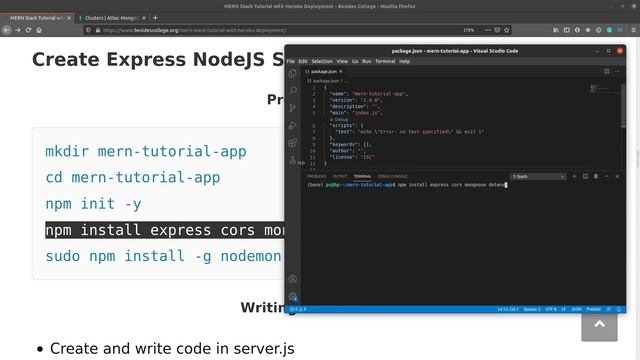
Task: Split the terminal panel
Action: coord(585,176)
